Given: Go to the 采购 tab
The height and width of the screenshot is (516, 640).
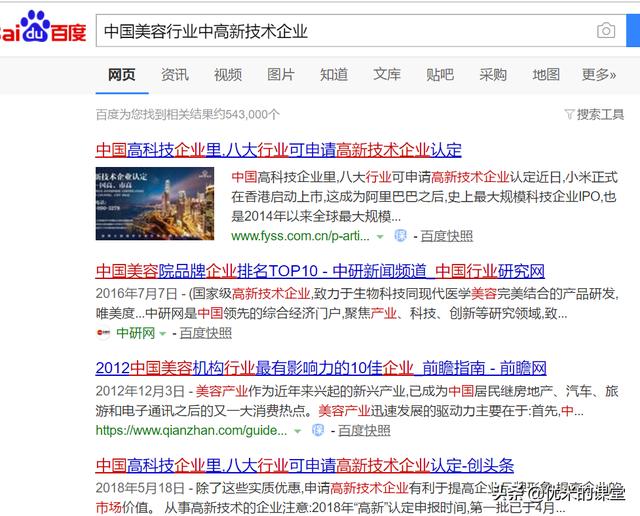Looking at the screenshot, I should click(493, 75).
